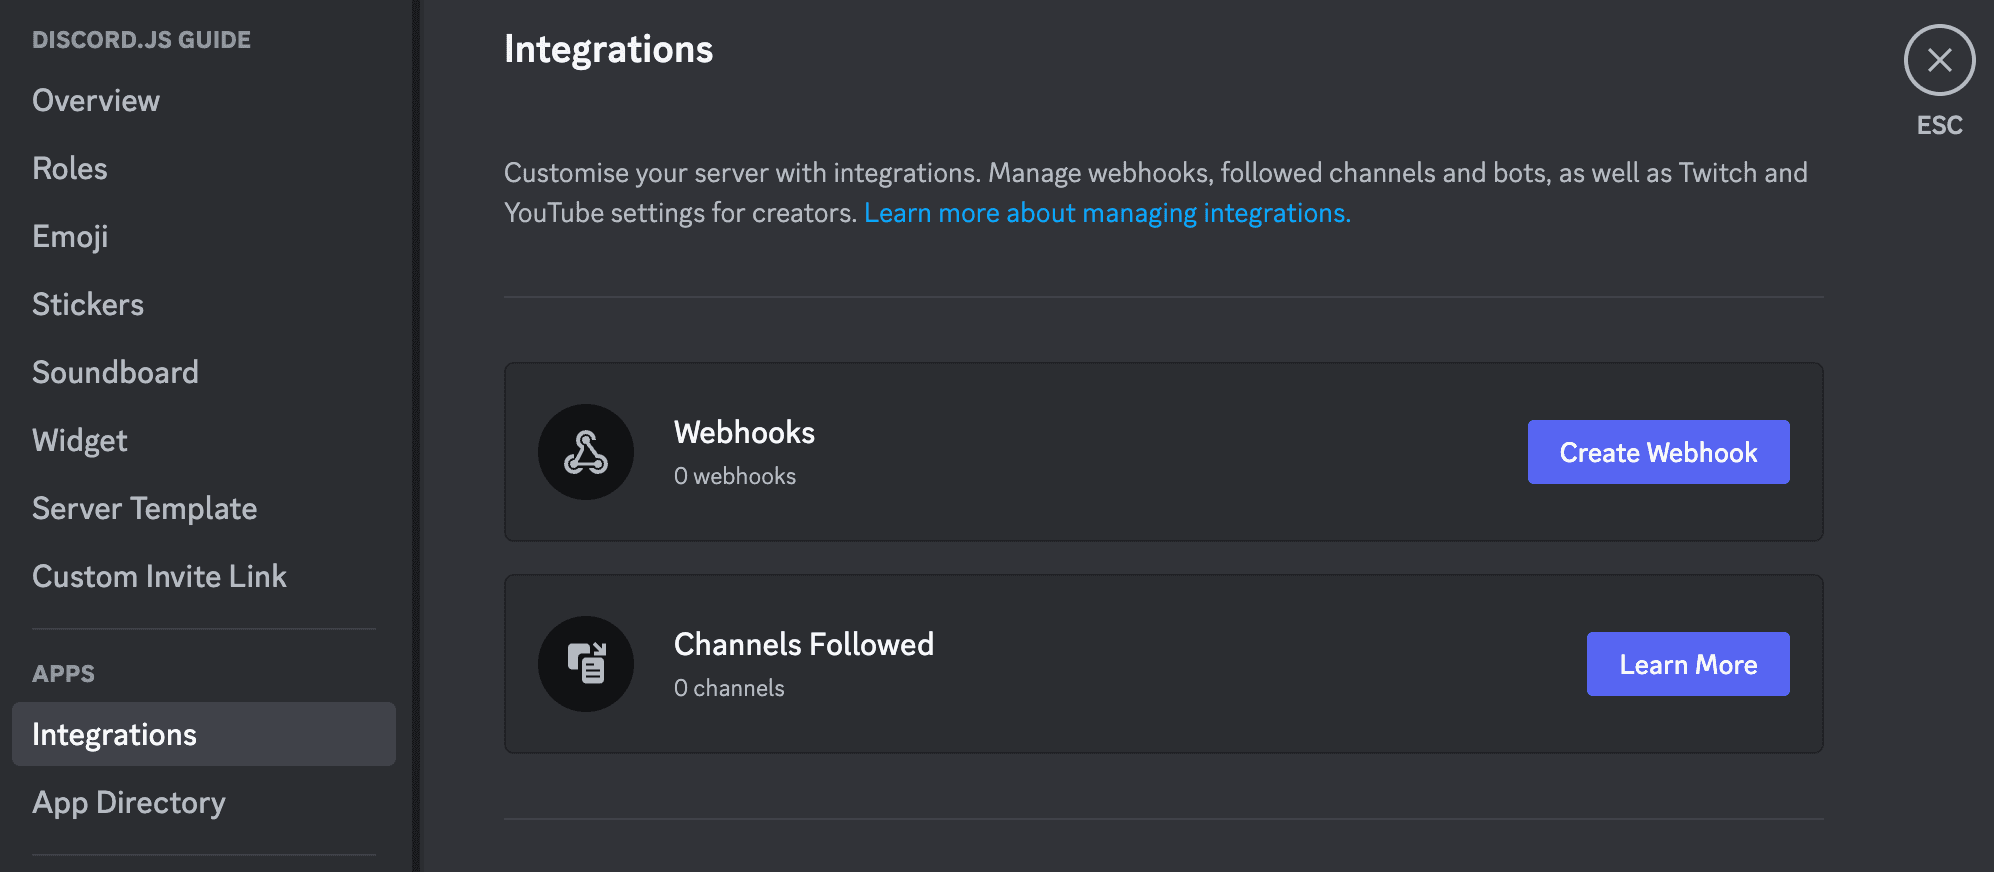This screenshot has height=872, width=1994.
Task: Click the ESC label under close button
Action: point(1939,126)
